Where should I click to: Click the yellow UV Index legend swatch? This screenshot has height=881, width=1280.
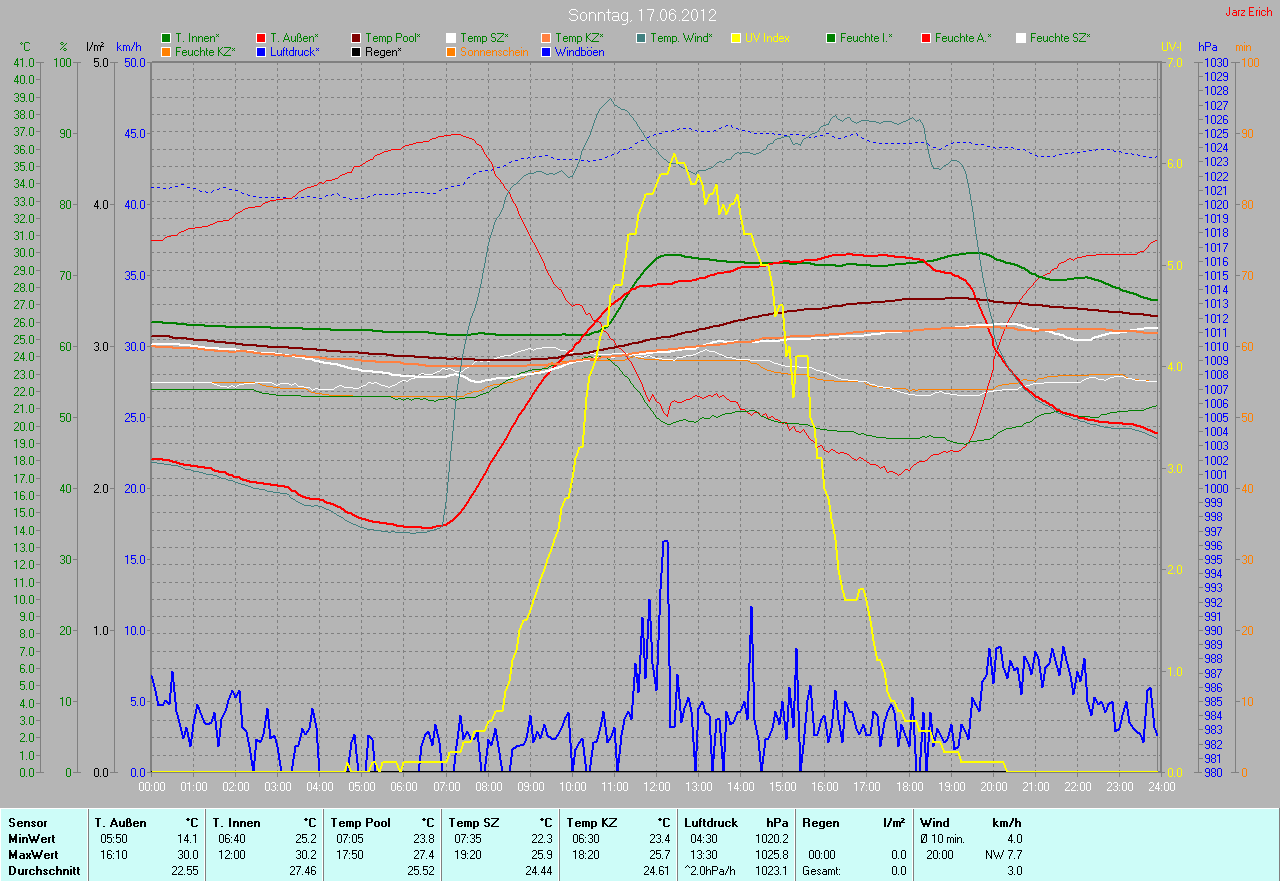pyautogui.click(x=736, y=38)
